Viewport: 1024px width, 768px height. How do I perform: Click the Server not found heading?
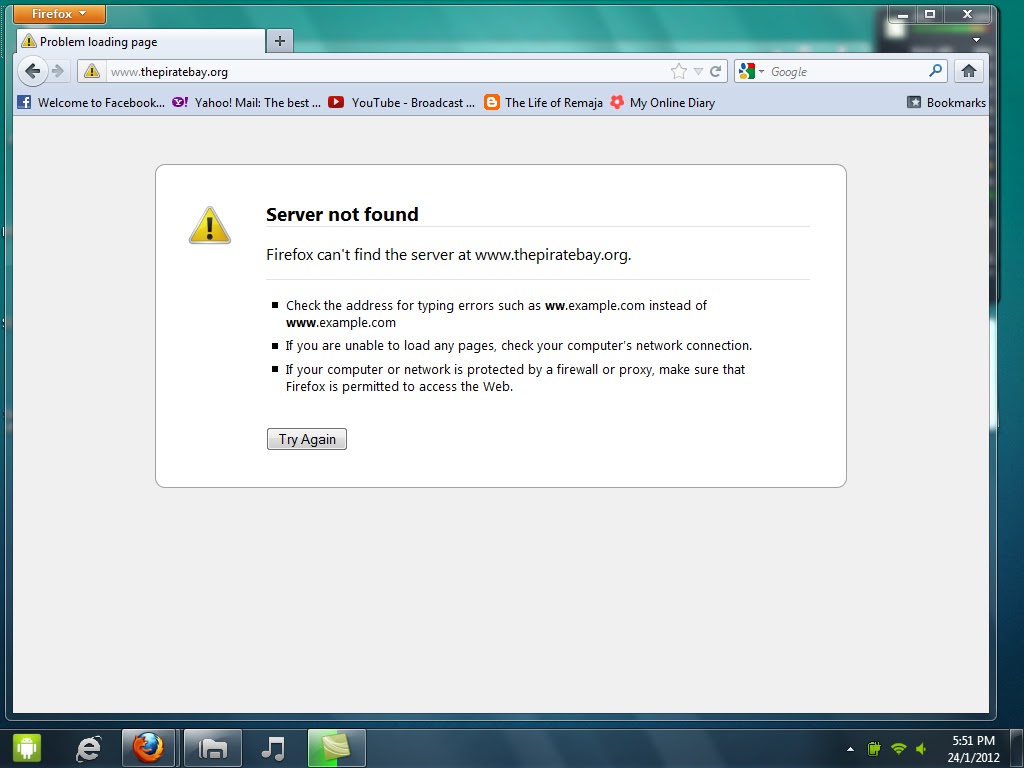click(x=342, y=214)
